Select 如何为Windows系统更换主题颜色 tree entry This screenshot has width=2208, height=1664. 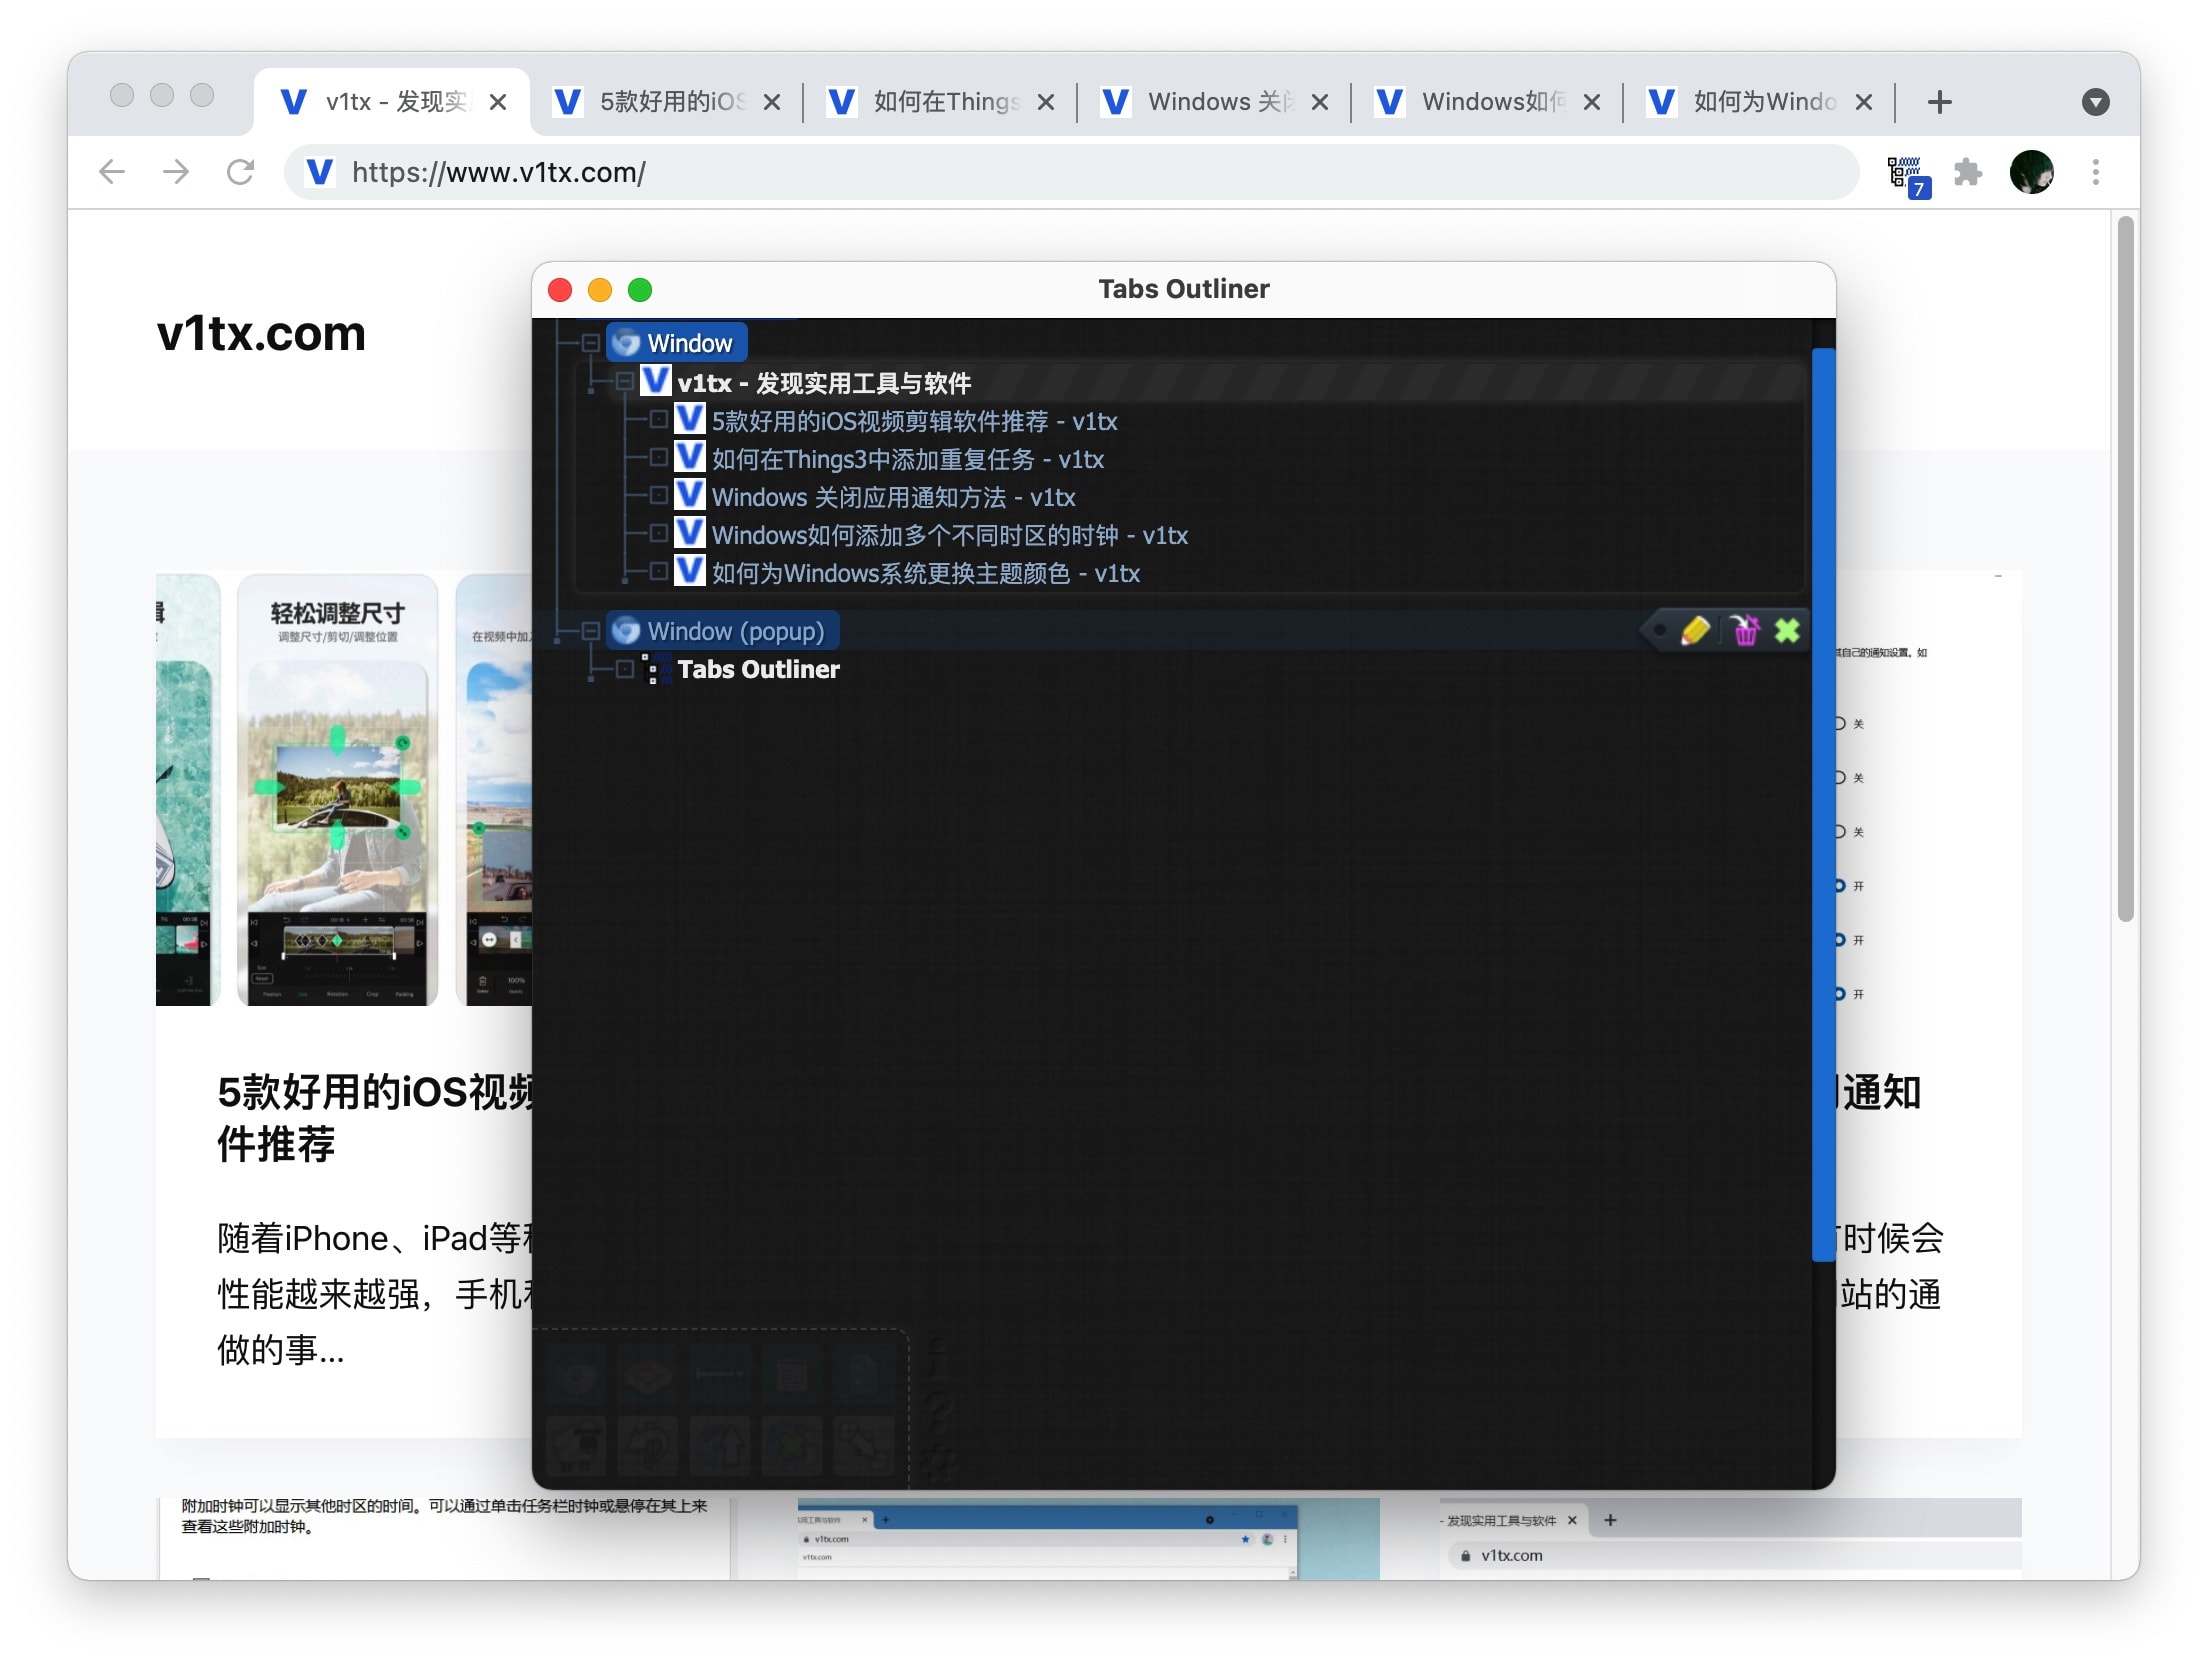[x=925, y=573]
